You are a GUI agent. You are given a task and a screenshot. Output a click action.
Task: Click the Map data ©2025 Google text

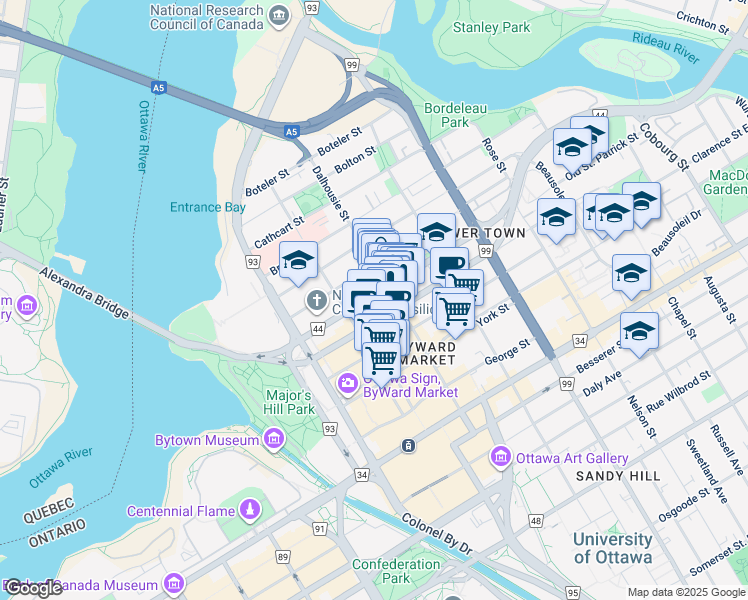[686, 593]
